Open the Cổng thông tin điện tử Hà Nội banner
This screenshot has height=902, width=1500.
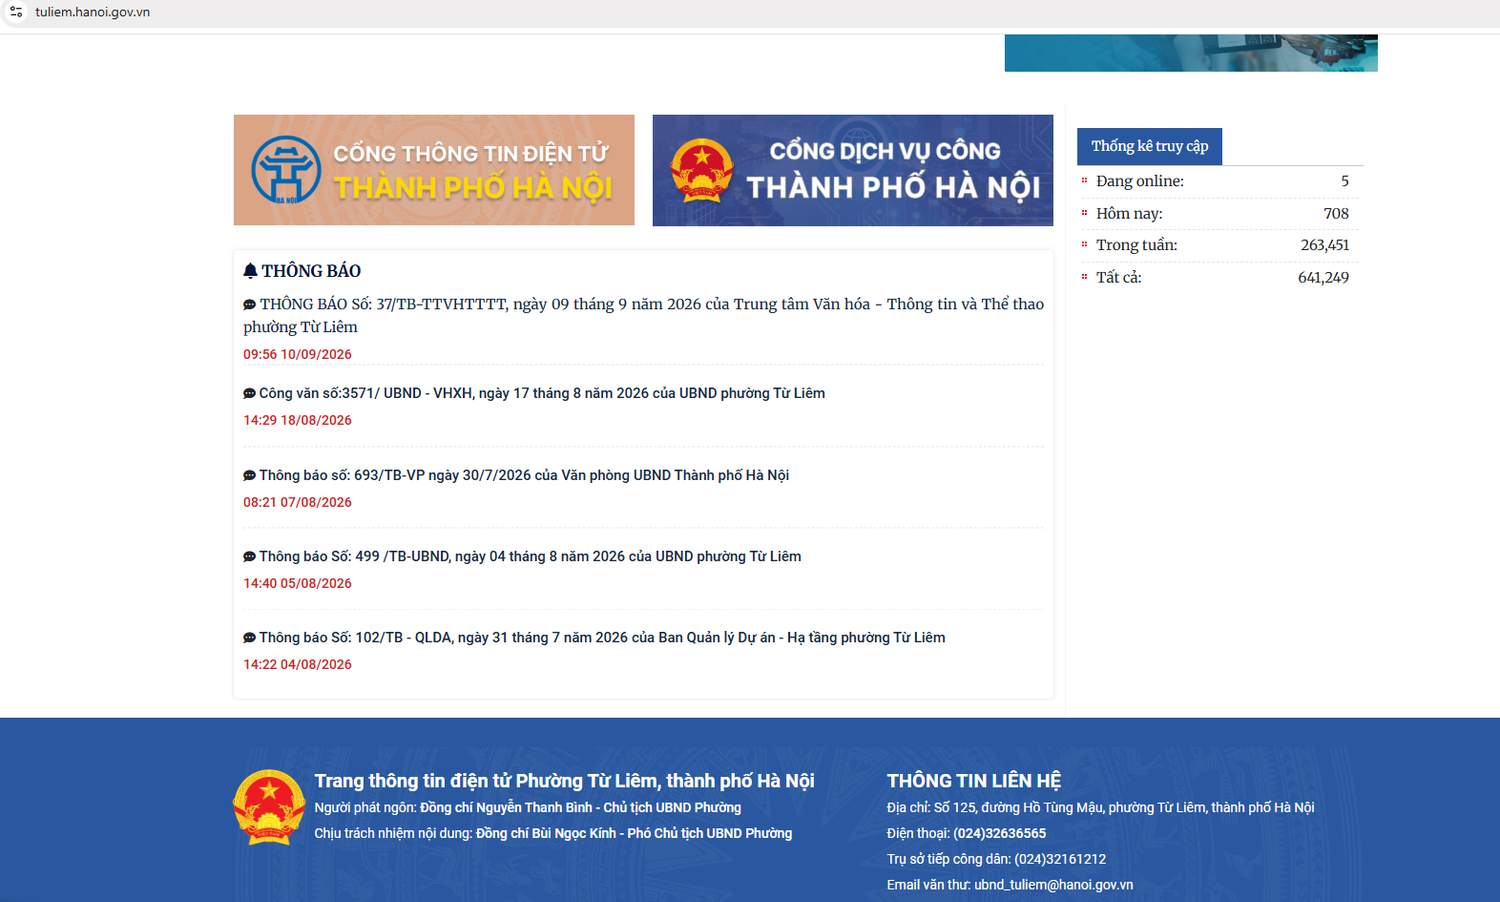[x=434, y=170]
